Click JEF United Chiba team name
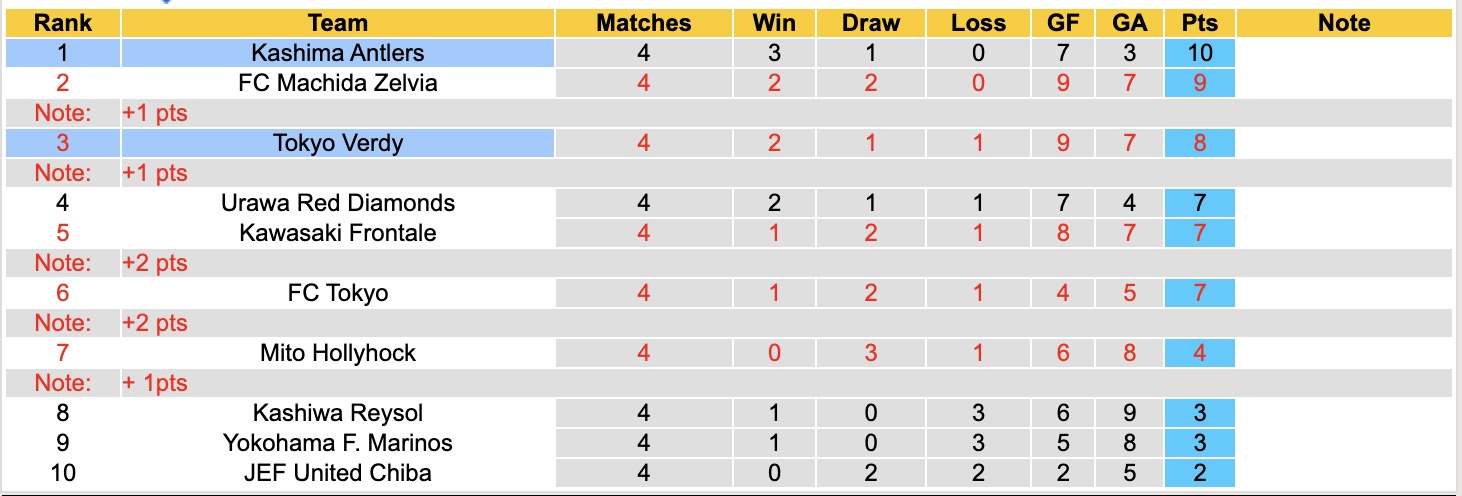This screenshot has height=496, width=1462. coord(338,473)
